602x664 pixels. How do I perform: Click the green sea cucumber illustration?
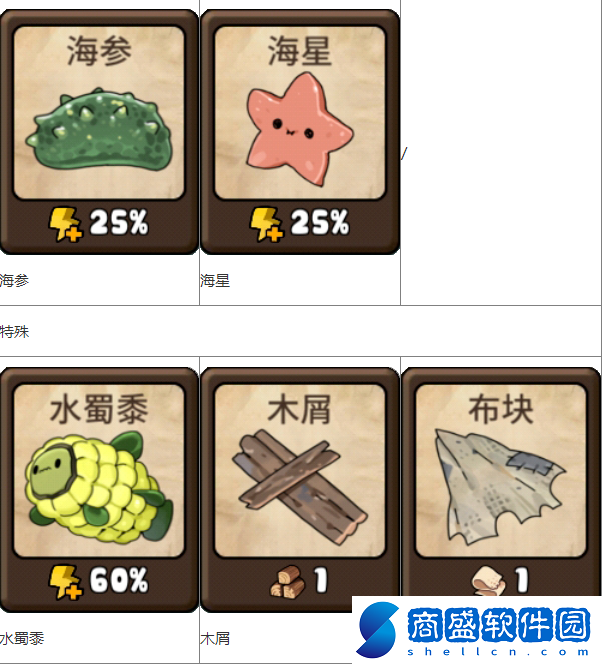coord(99,130)
